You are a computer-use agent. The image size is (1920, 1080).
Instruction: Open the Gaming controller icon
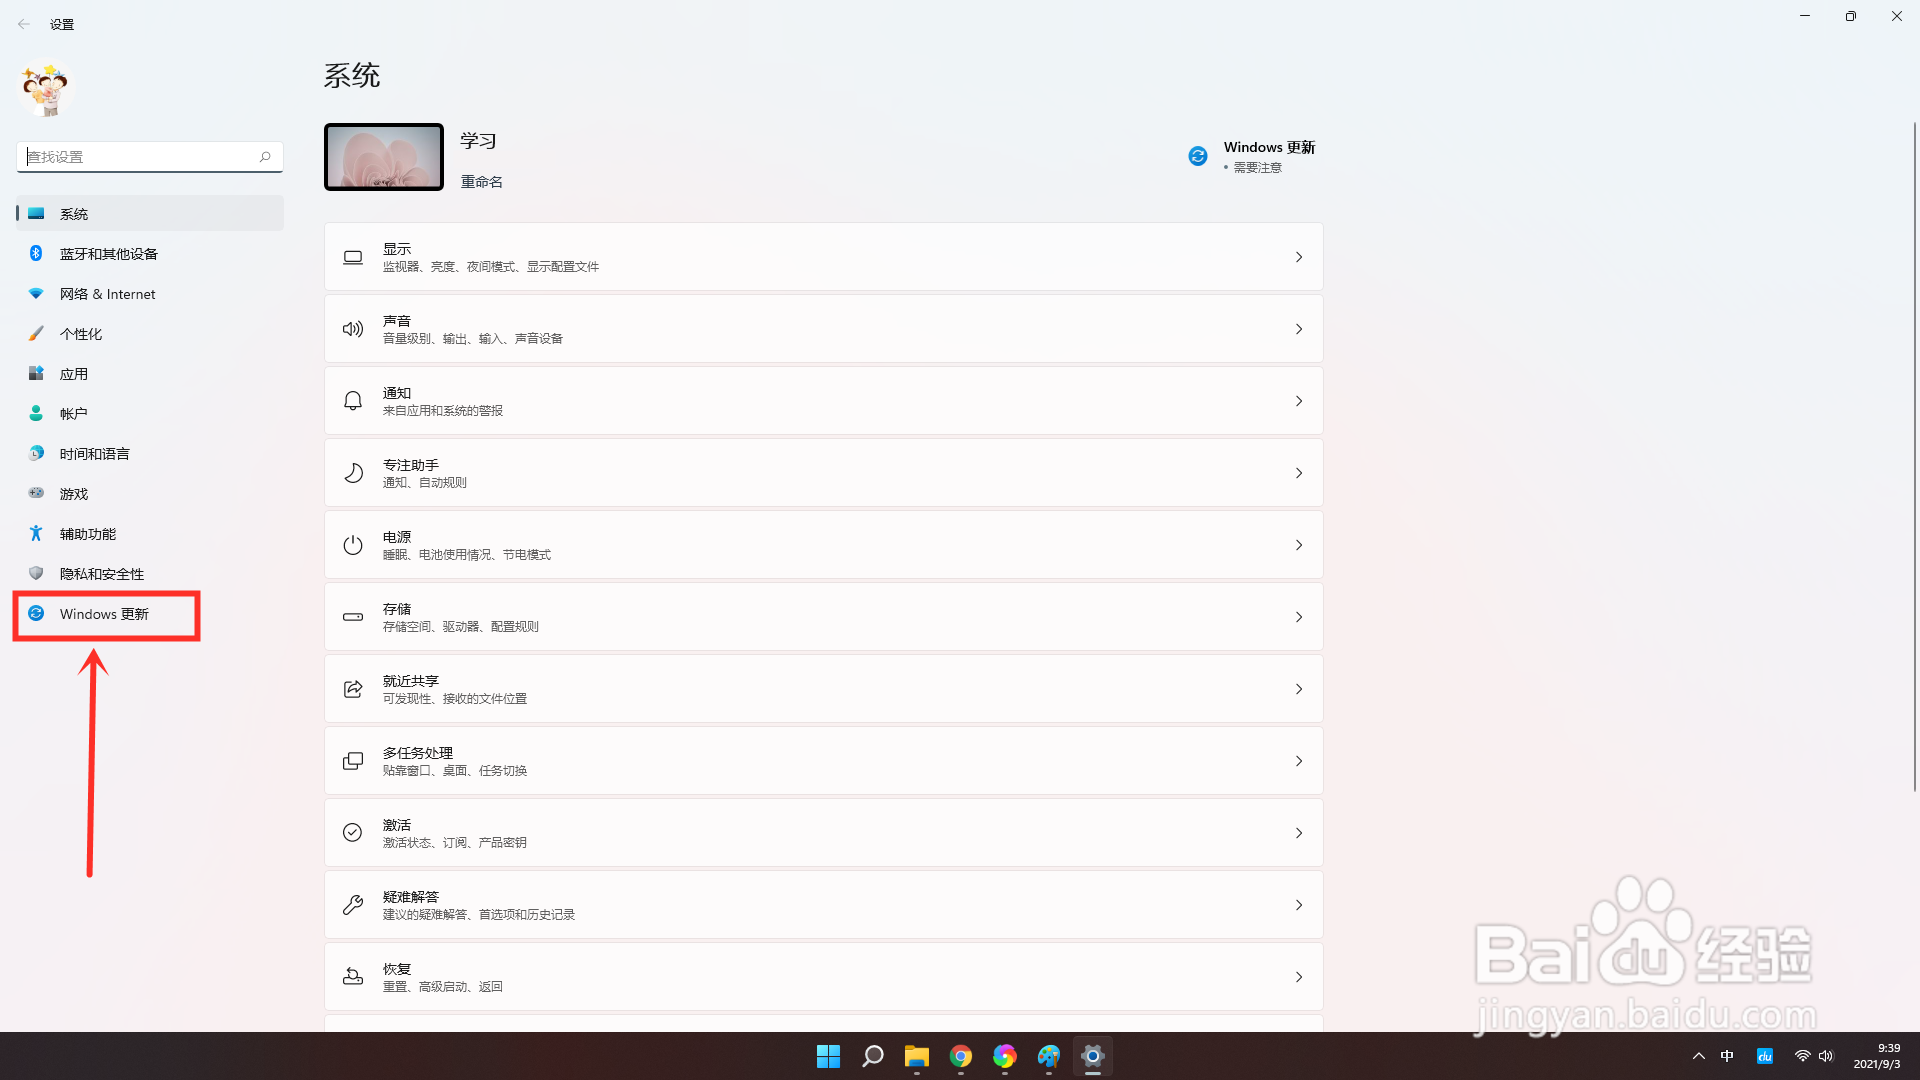coord(36,493)
